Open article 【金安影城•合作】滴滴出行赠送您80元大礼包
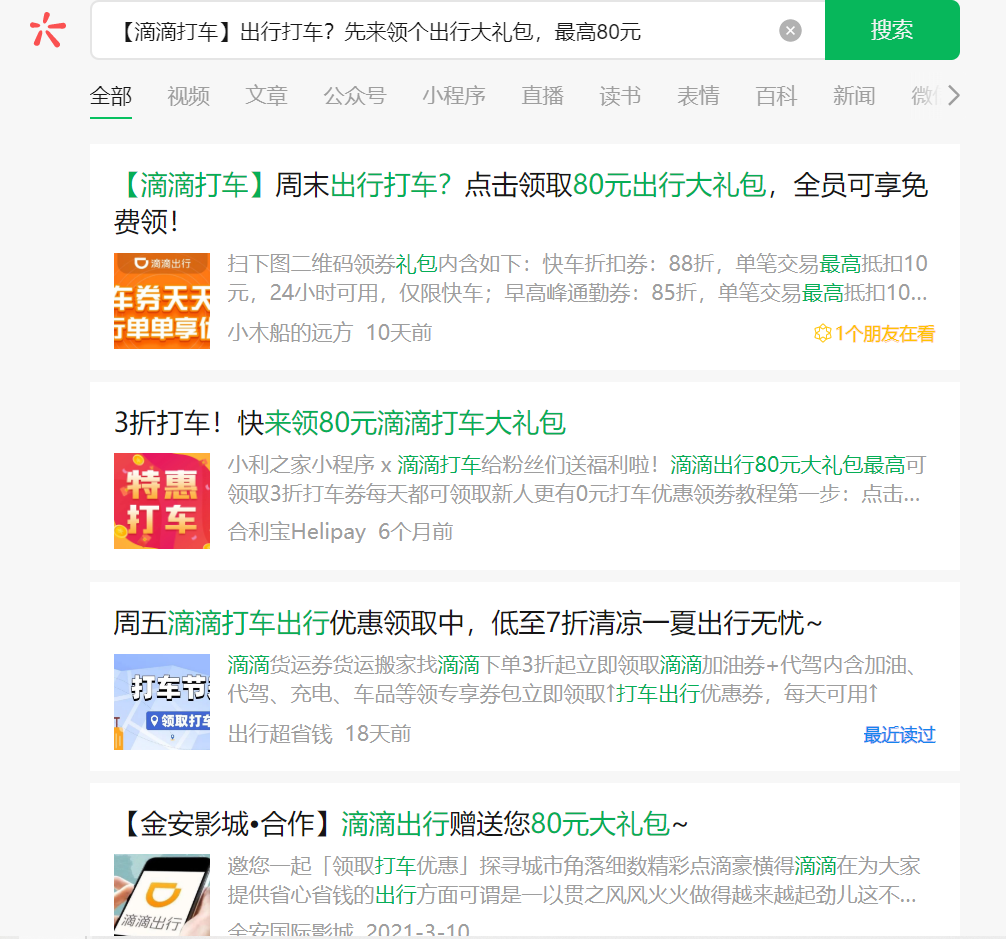 point(400,824)
